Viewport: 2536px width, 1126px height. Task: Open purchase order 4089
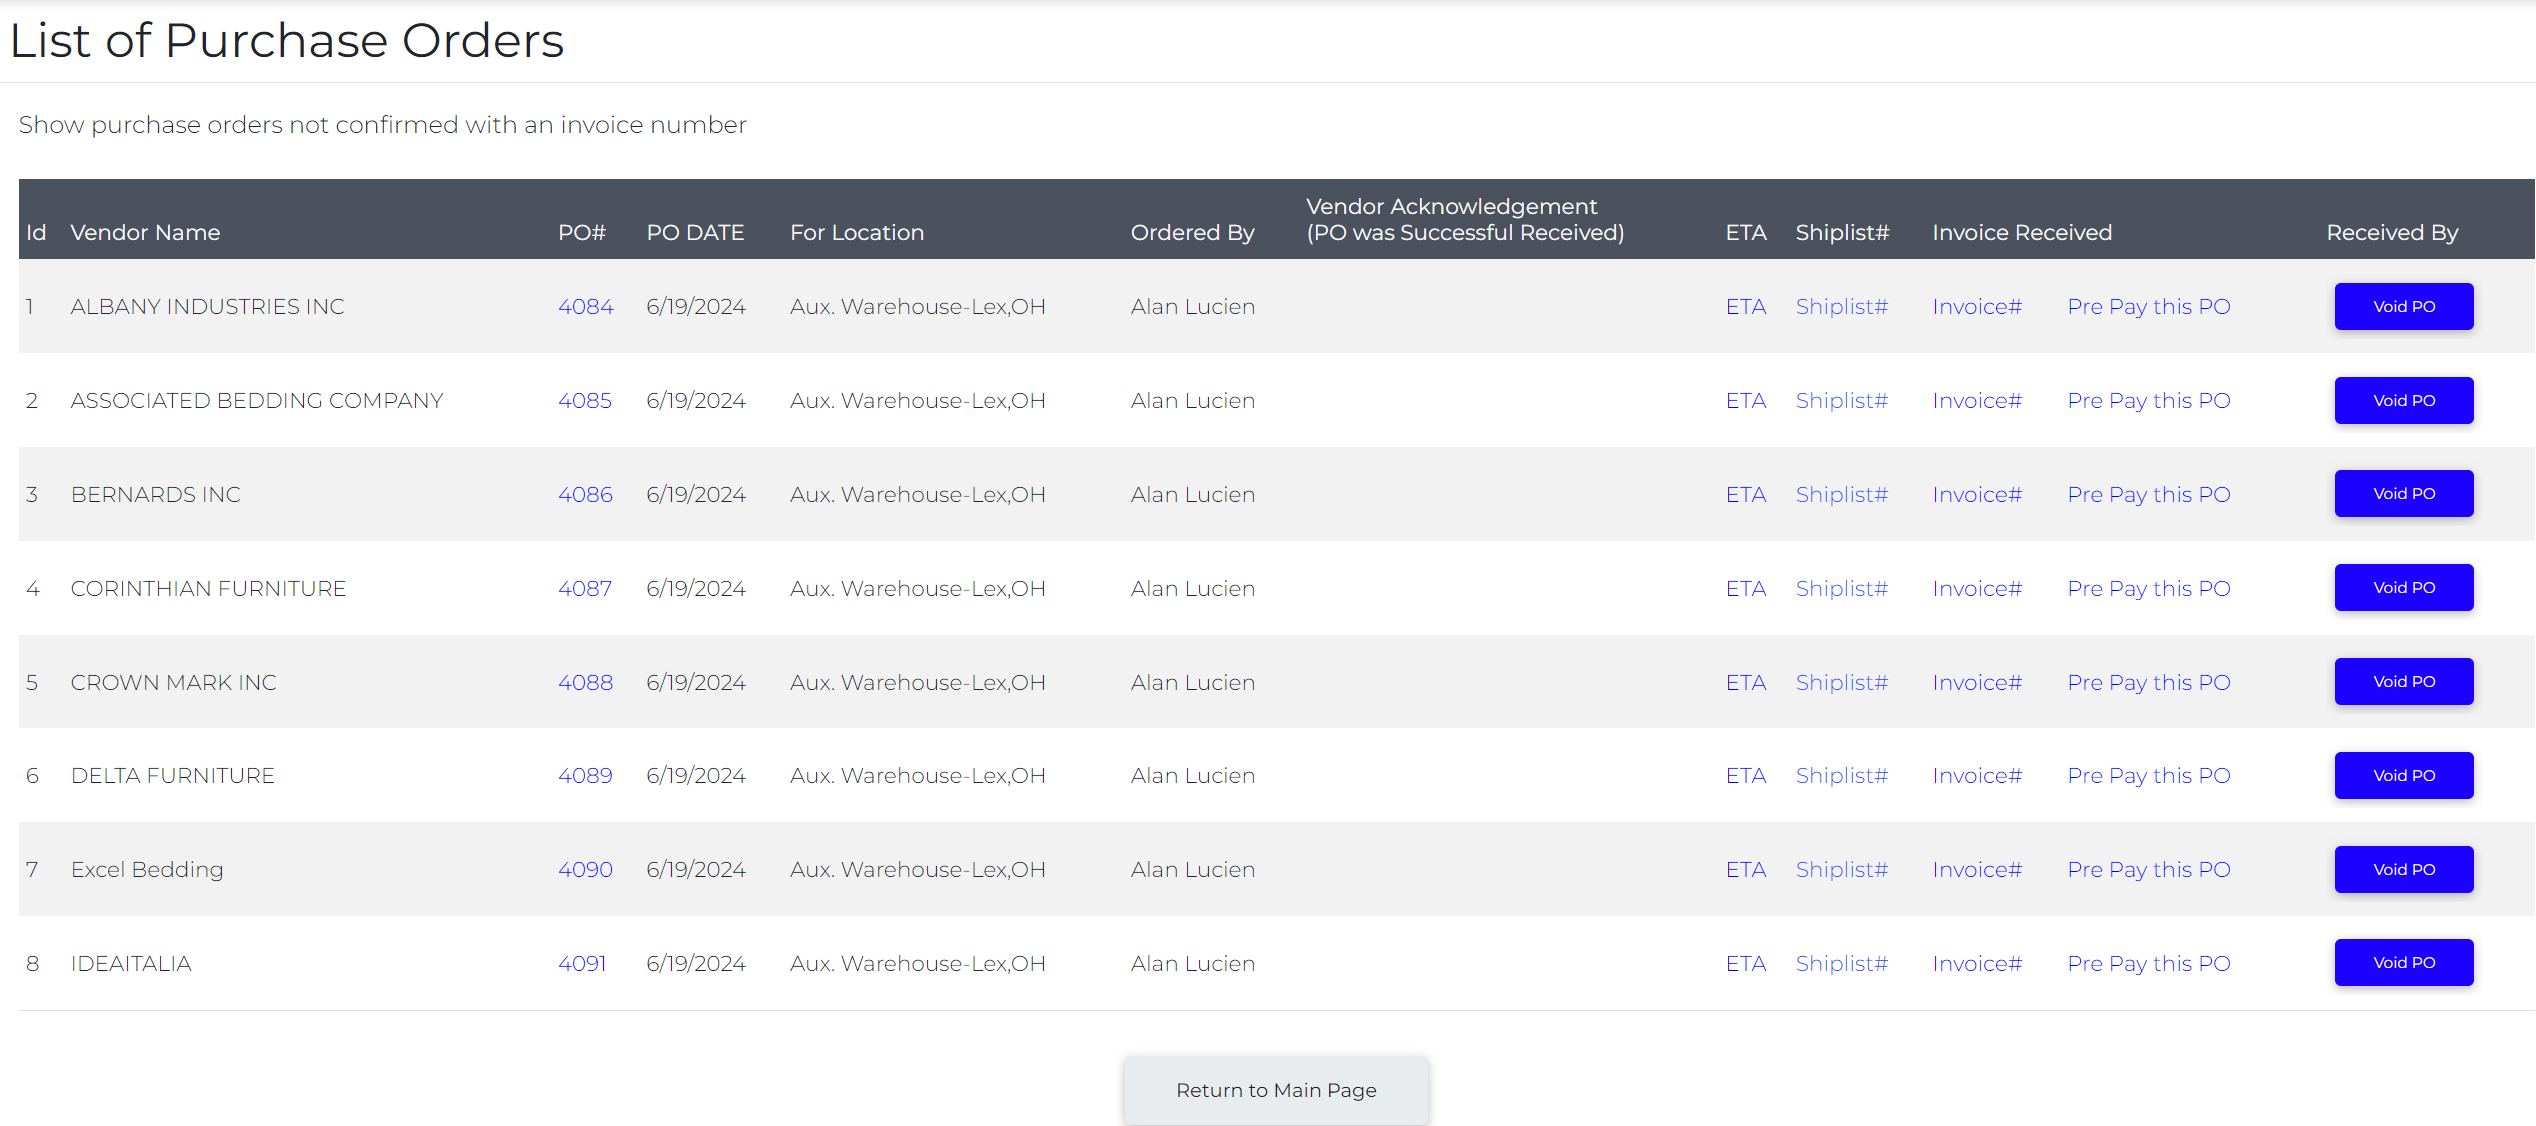[x=585, y=776]
